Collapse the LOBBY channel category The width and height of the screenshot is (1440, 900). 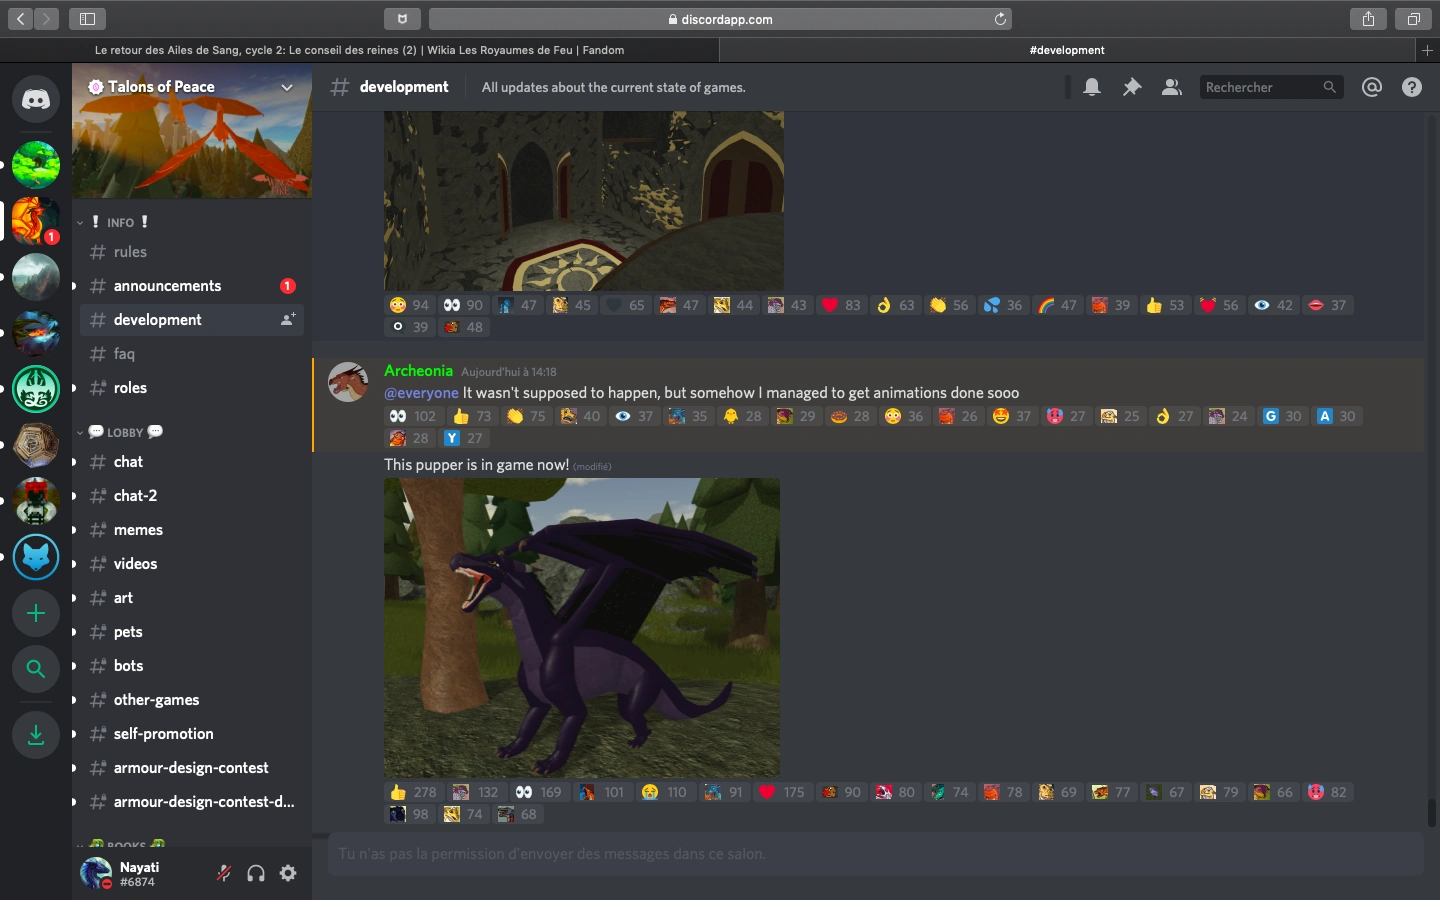(125, 432)
